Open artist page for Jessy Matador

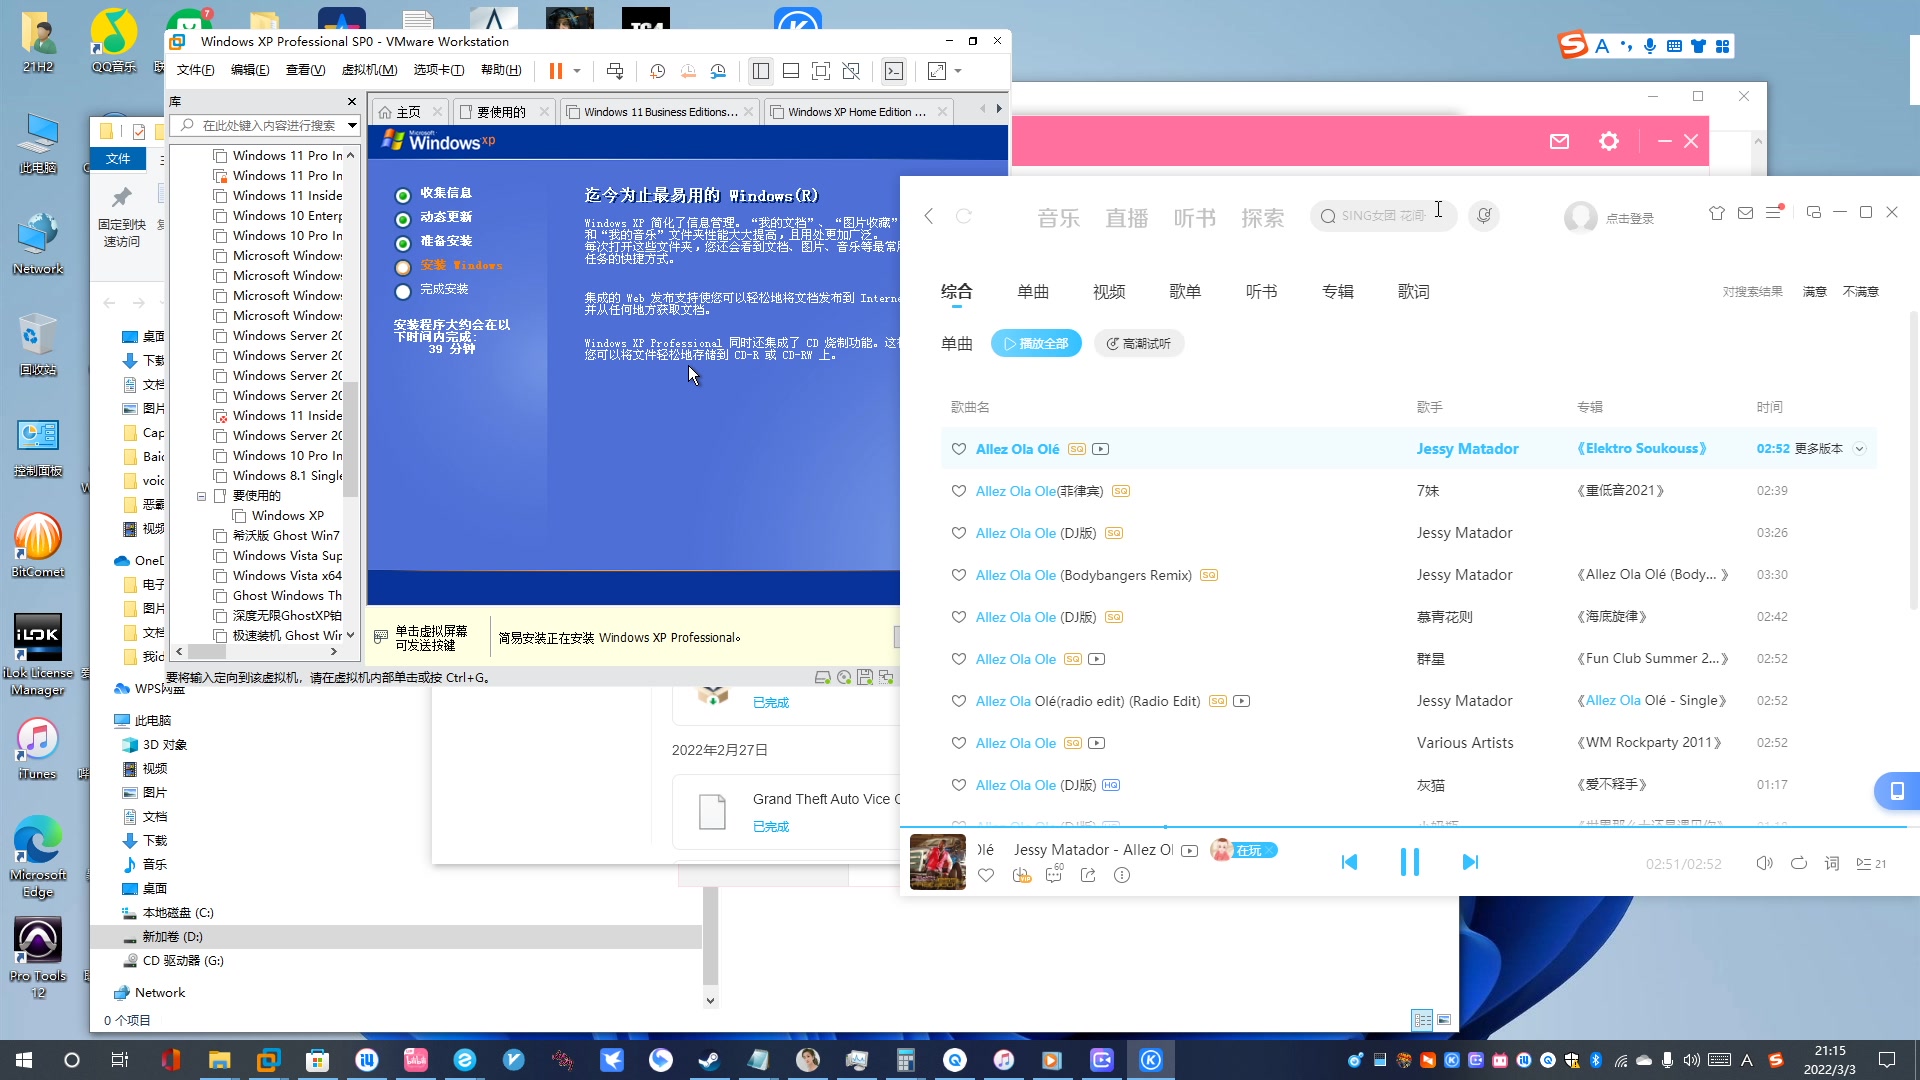pyautogui.click(x=1467, y=449)
